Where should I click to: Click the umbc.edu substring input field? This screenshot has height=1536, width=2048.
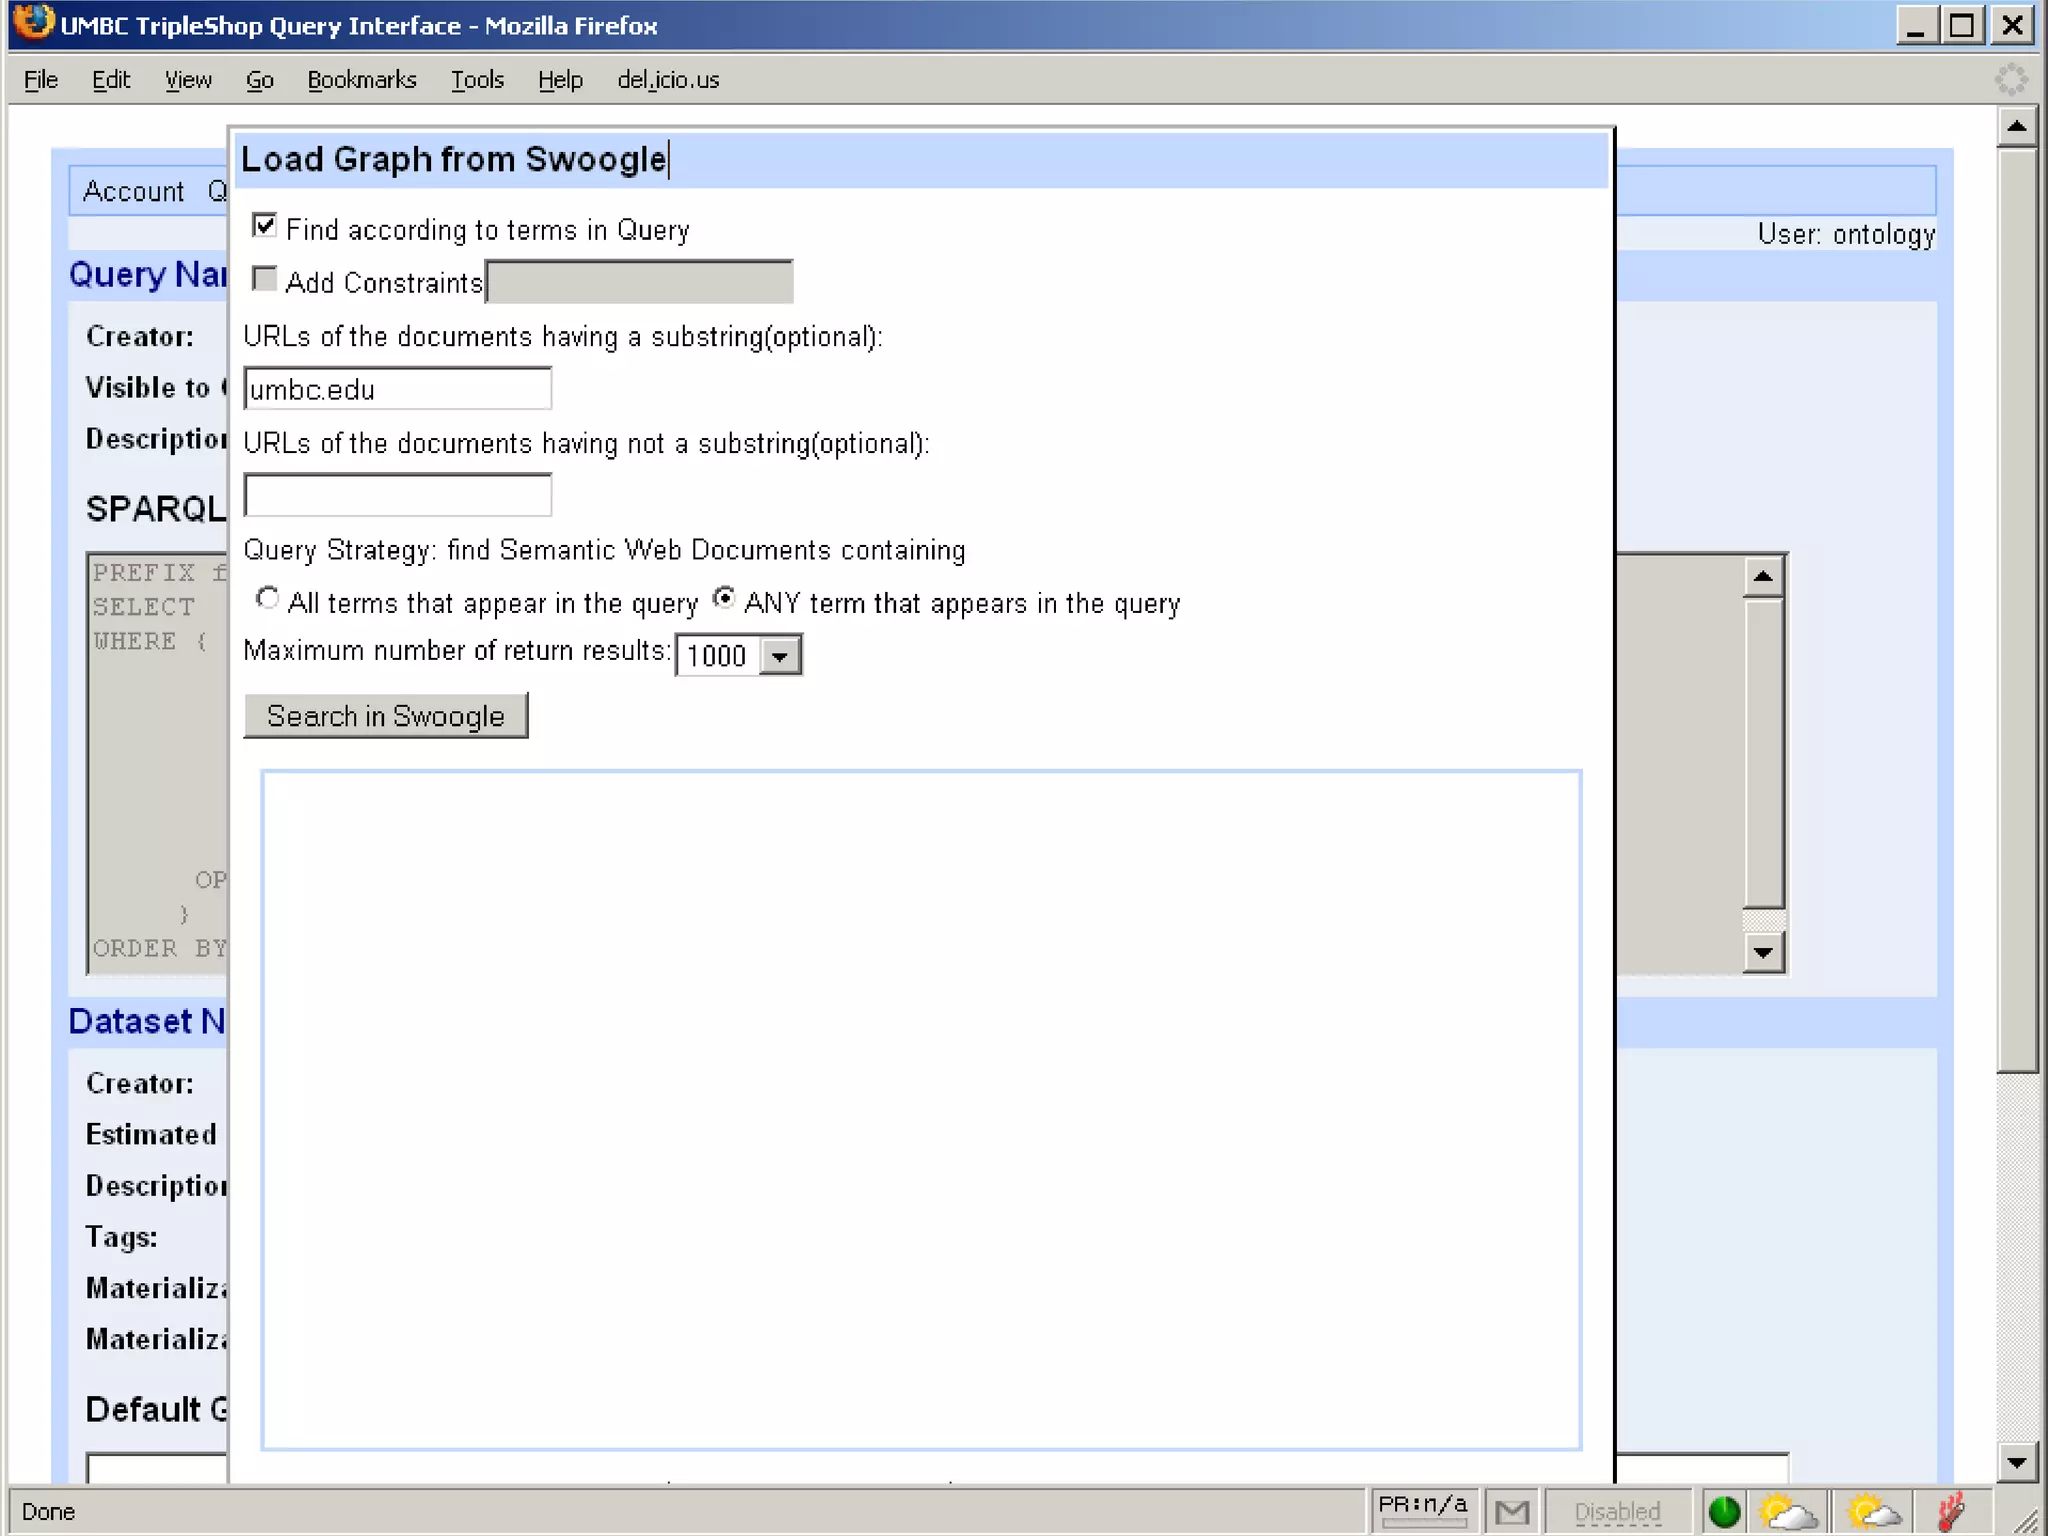click(x=397, y=389)
